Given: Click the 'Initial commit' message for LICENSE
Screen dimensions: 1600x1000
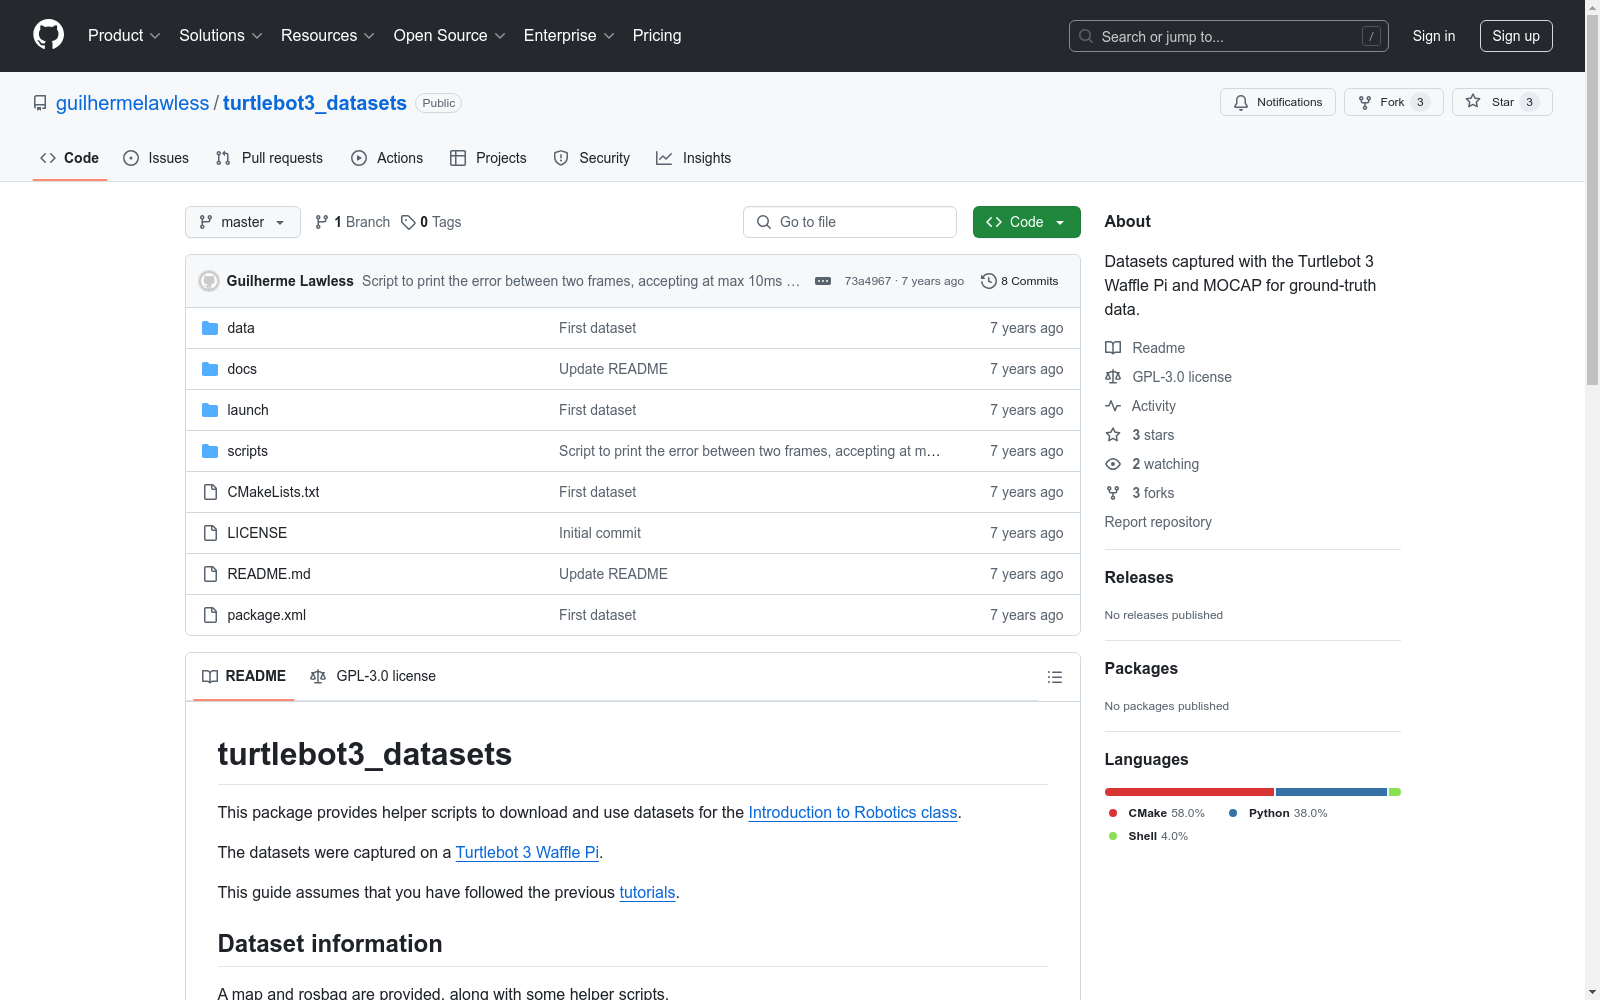Looking at the screenshot, I should coord(600,533).
